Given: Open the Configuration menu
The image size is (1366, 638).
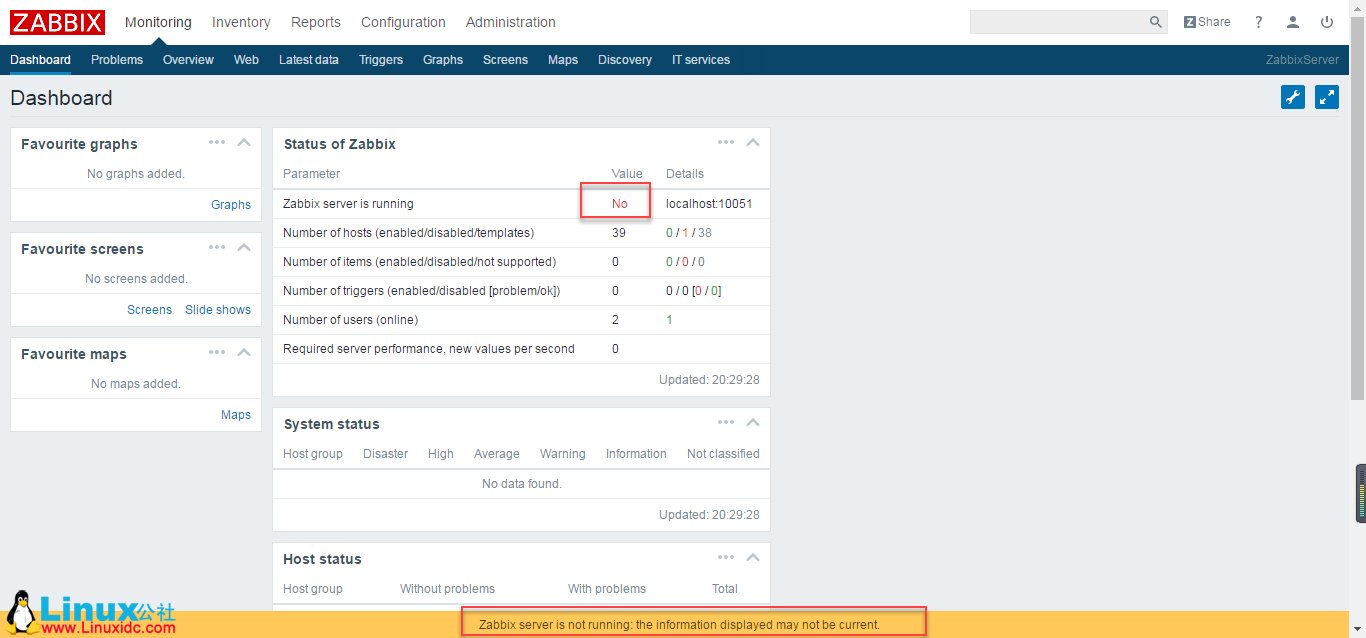Looking at the screenshot, I should (403, 21).
